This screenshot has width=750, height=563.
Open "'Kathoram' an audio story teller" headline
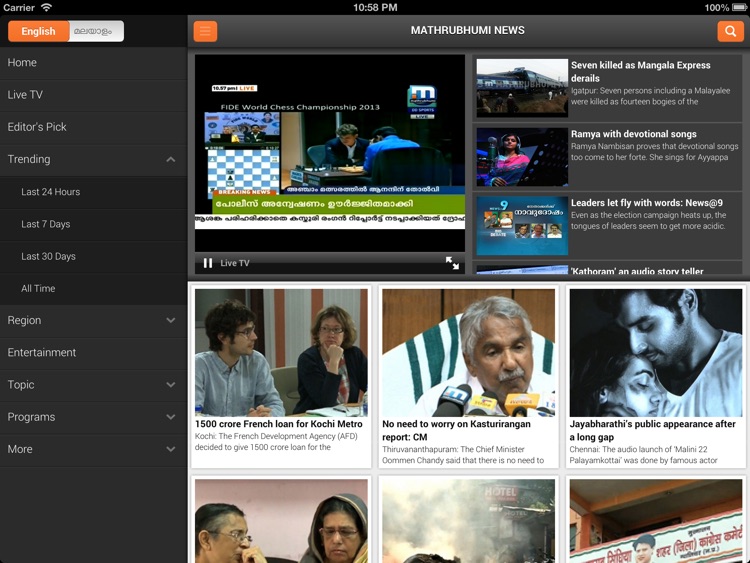pyautogui.click(x=637, y=271)
